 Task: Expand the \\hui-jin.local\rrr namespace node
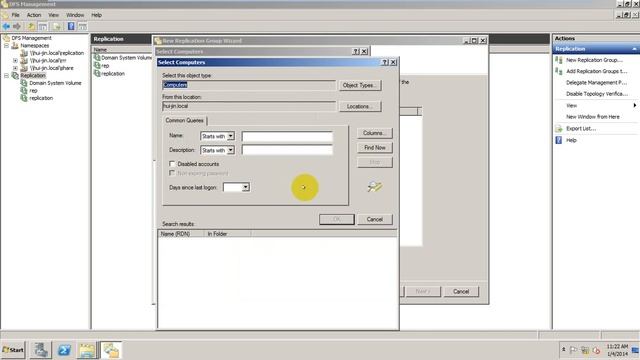(x=15, y=60)
